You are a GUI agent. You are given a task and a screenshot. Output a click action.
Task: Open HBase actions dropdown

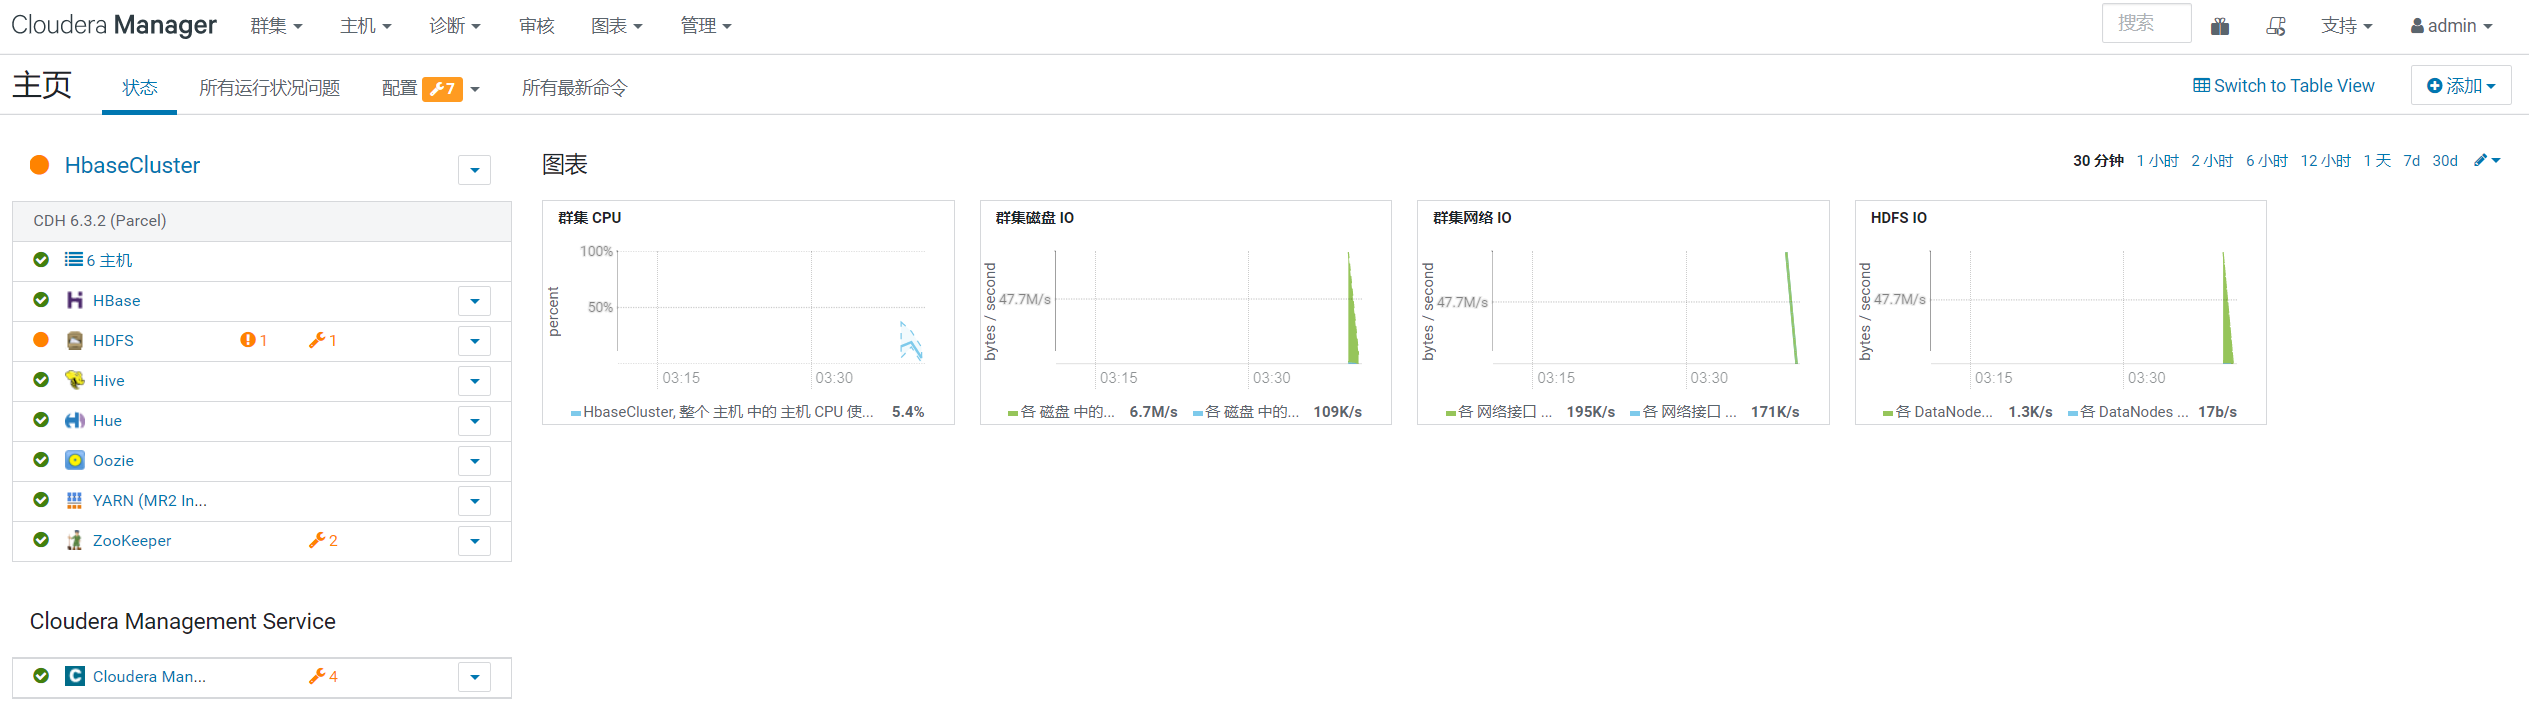475,301
